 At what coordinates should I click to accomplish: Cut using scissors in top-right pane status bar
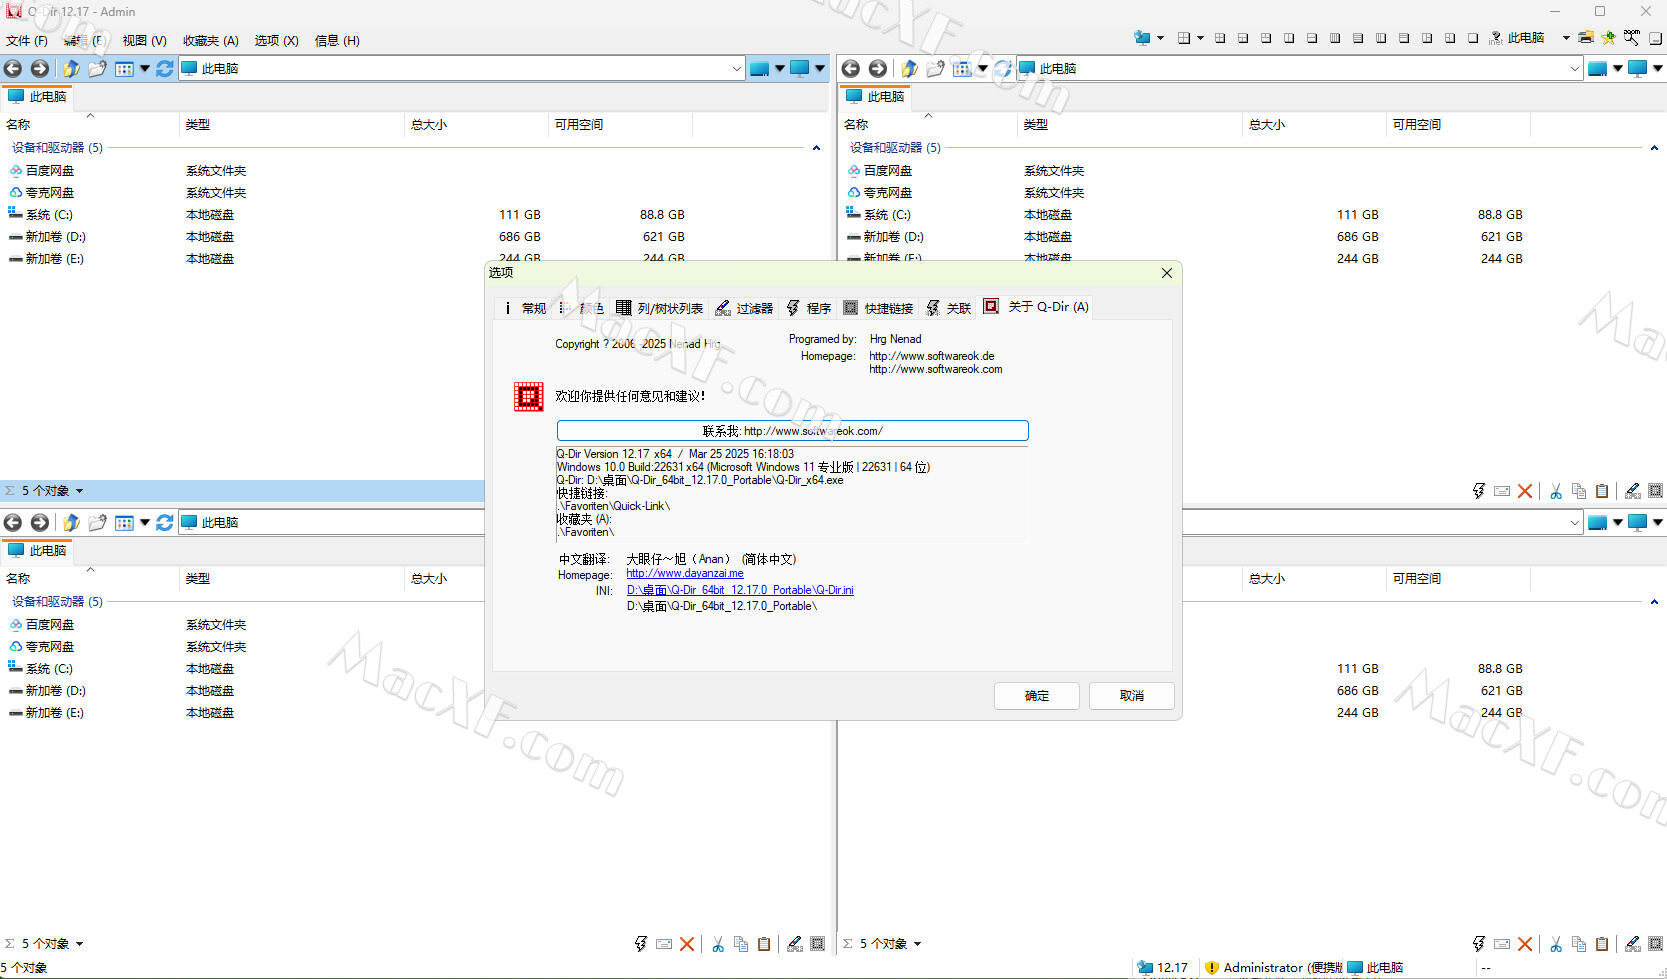click(x=1556, y=491)
